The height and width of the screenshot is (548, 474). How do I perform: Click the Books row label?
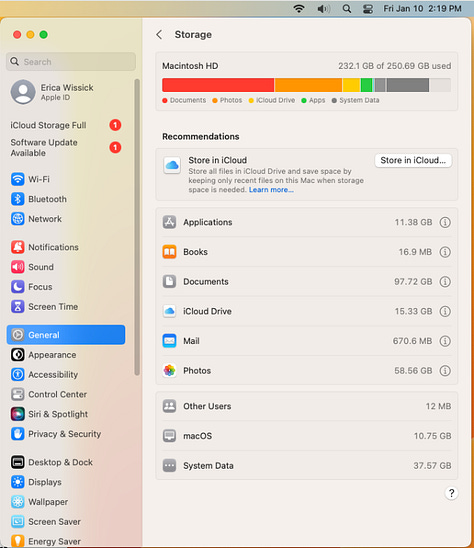pyautogui.click(x=195, y=252)
